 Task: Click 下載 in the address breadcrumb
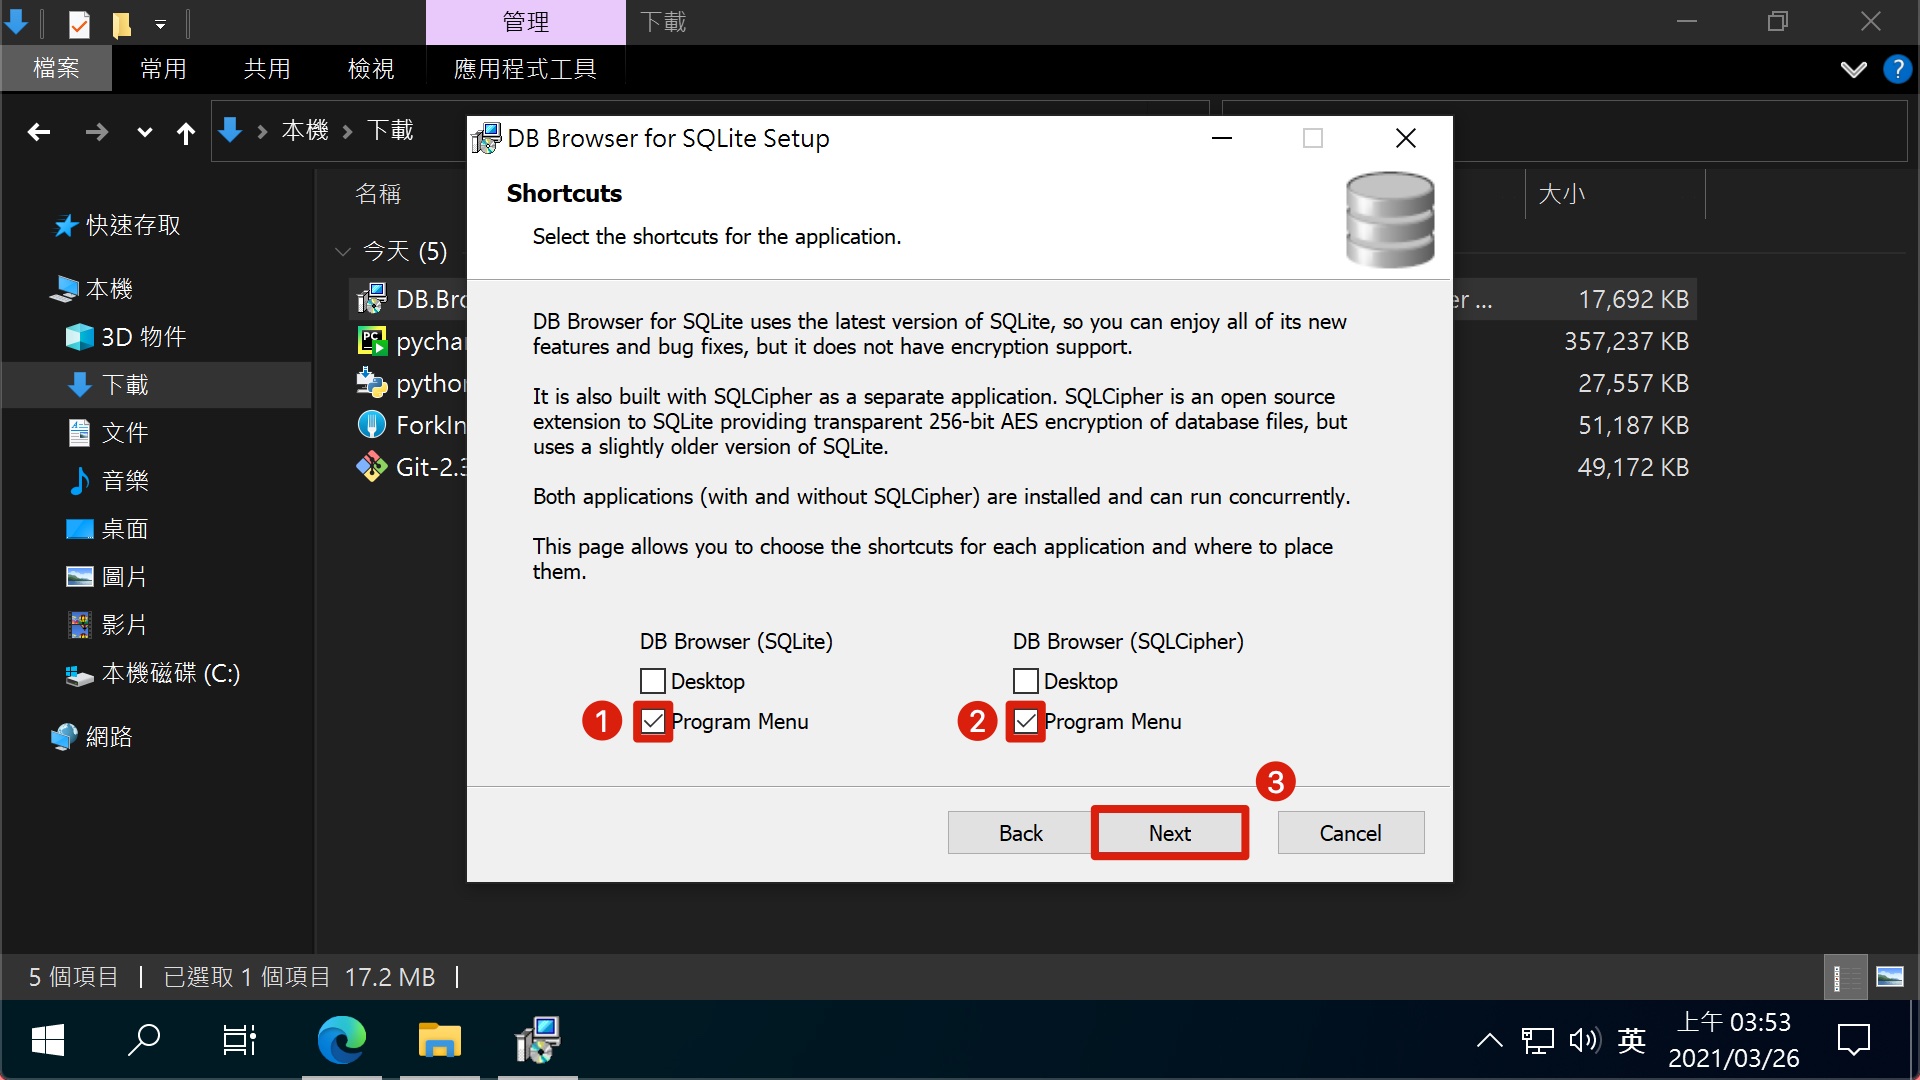(390, 130)
